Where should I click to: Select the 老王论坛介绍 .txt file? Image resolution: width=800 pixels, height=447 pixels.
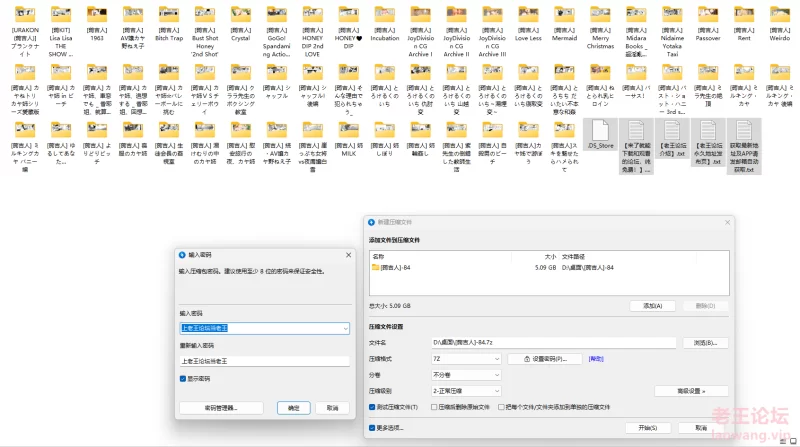point(672,138)
